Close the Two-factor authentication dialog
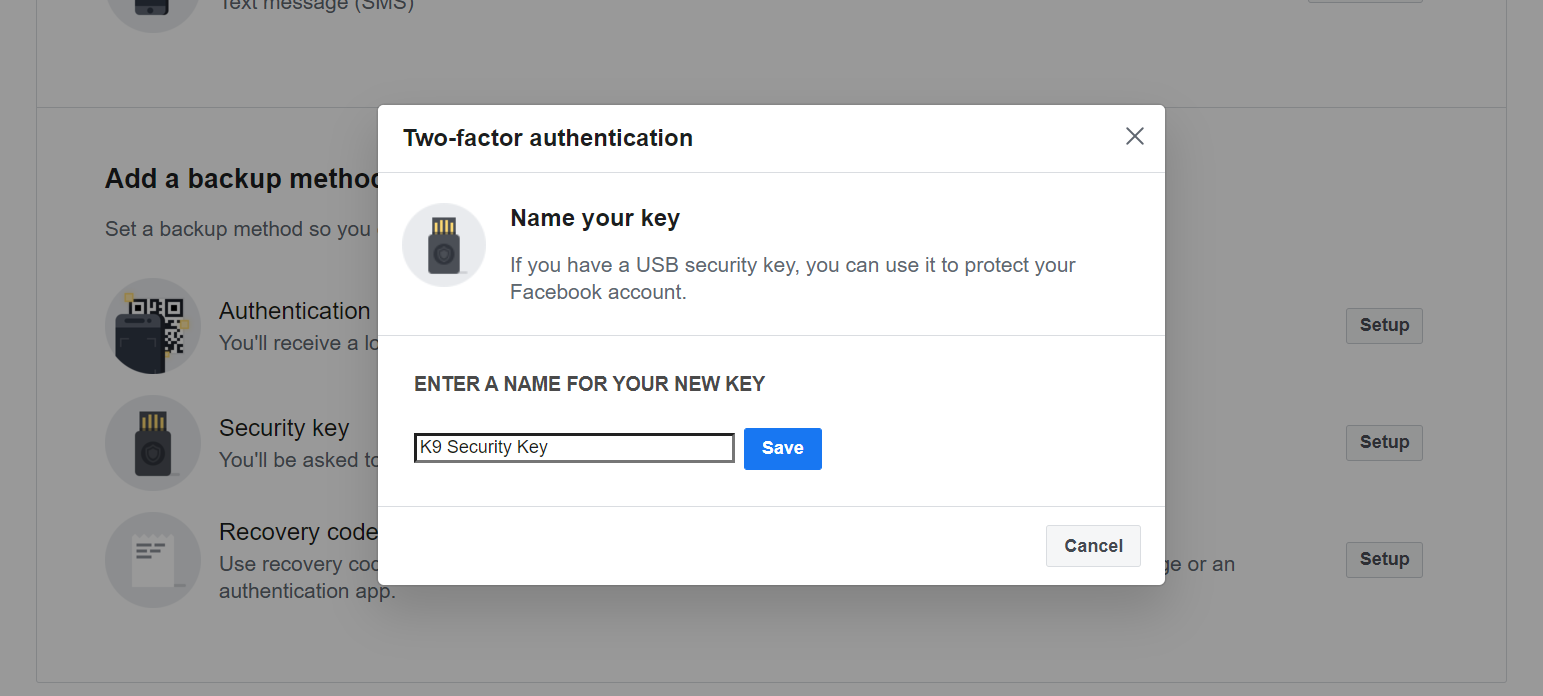1543x696 pixels. click(1134, 136)
